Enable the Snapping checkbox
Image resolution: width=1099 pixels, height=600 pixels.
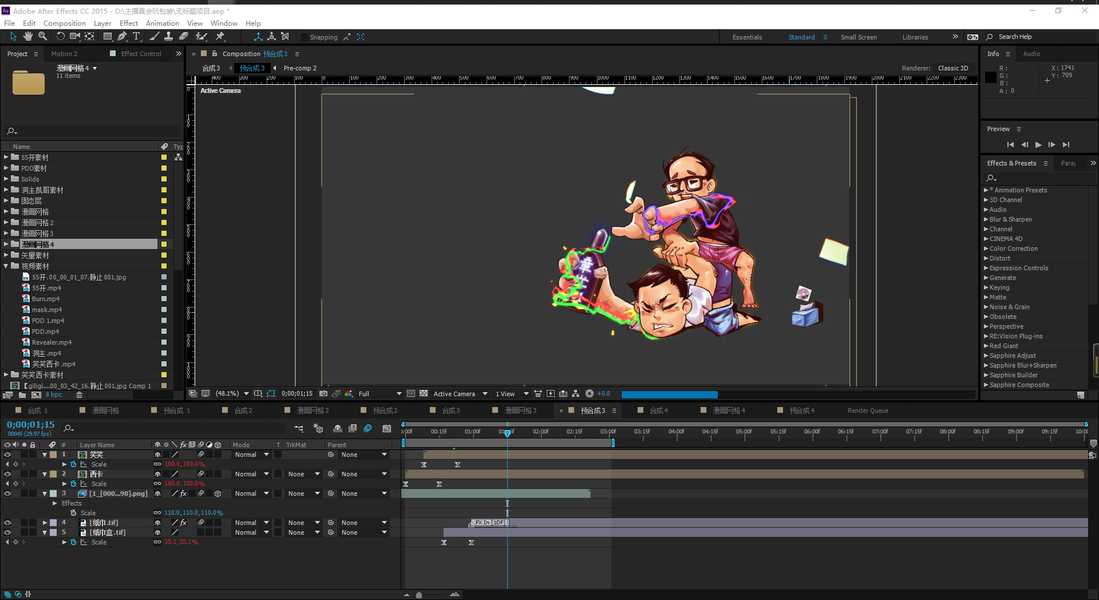(303, 37)
